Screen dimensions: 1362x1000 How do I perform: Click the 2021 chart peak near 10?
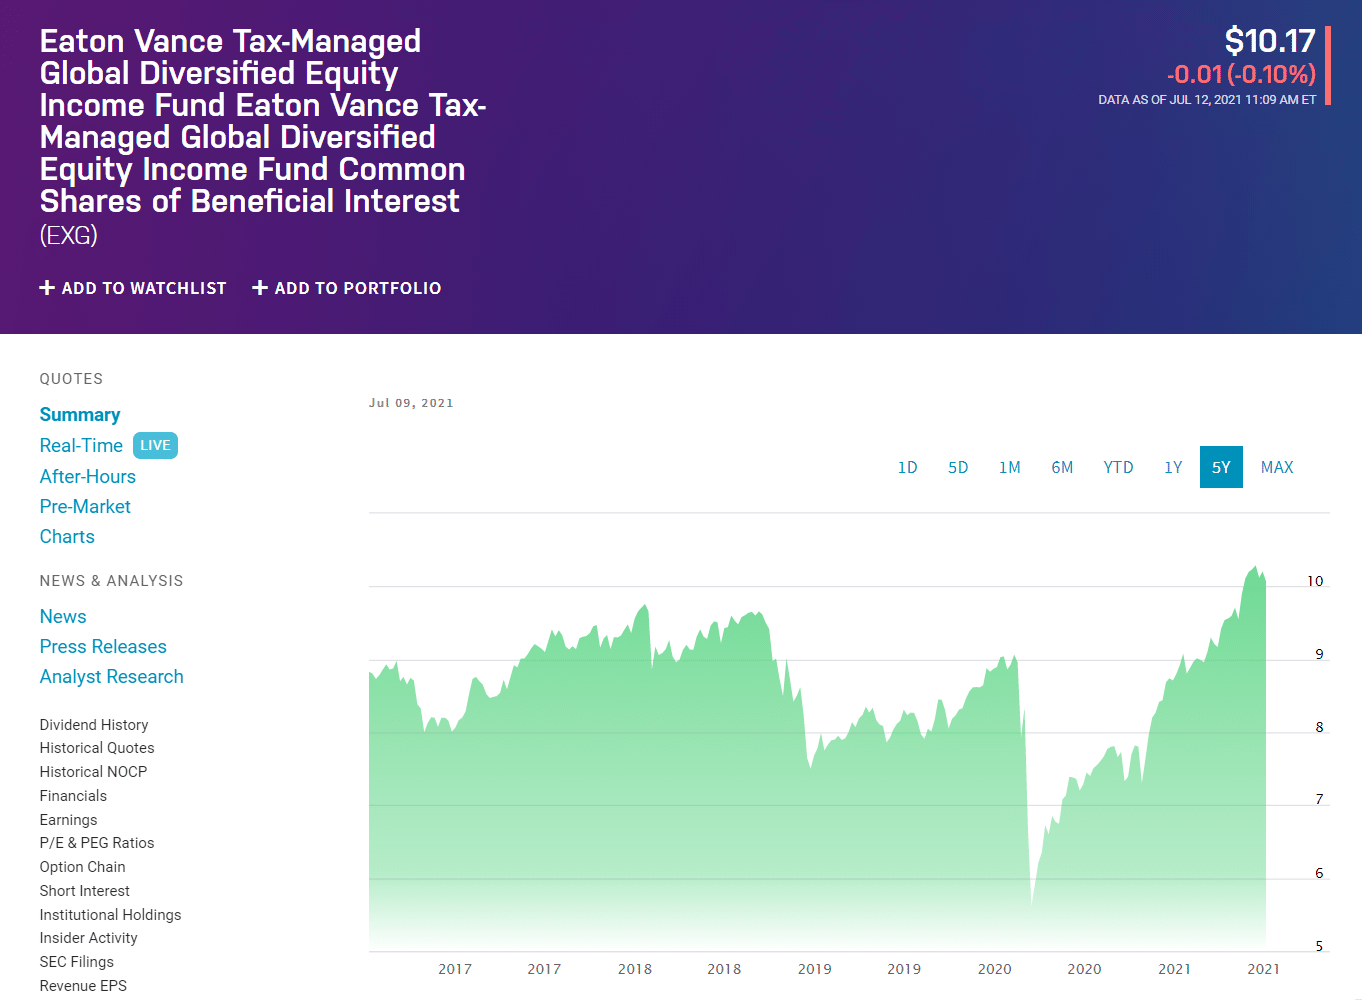1254,568
